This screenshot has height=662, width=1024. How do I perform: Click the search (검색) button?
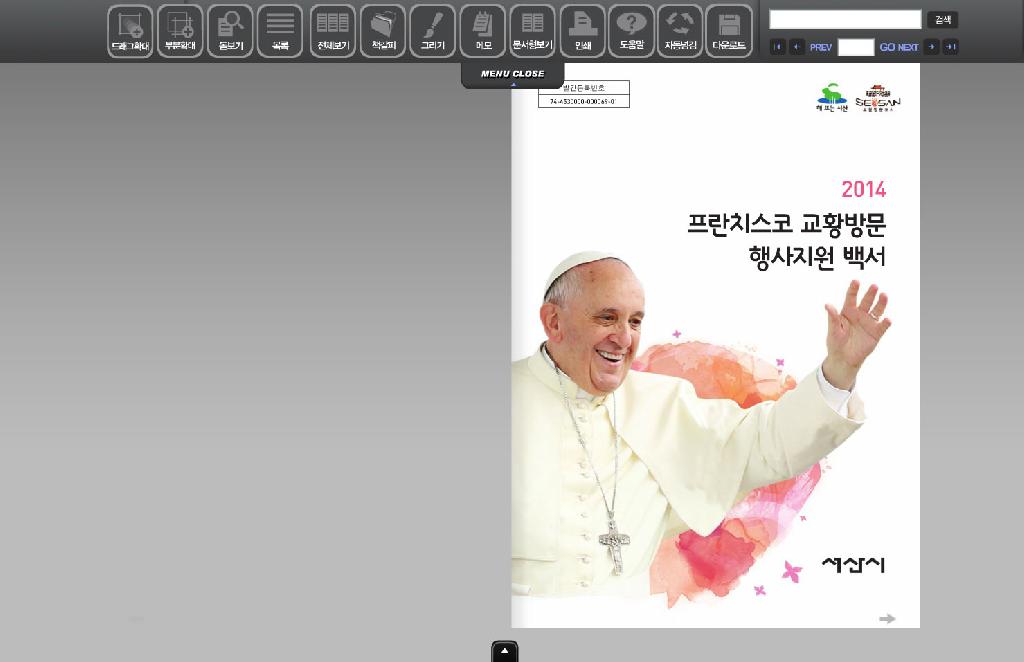tap(942, 20)
